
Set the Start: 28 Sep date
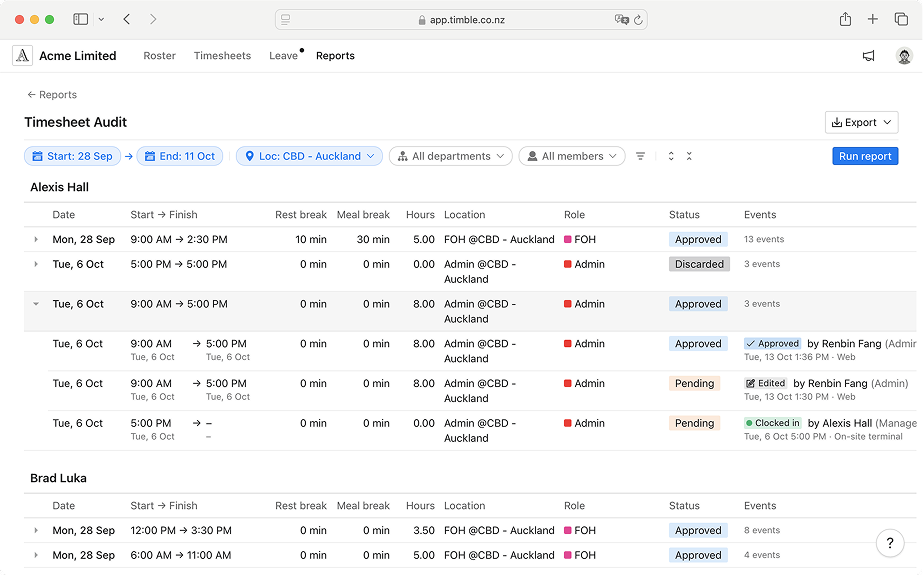pos(72,156)
